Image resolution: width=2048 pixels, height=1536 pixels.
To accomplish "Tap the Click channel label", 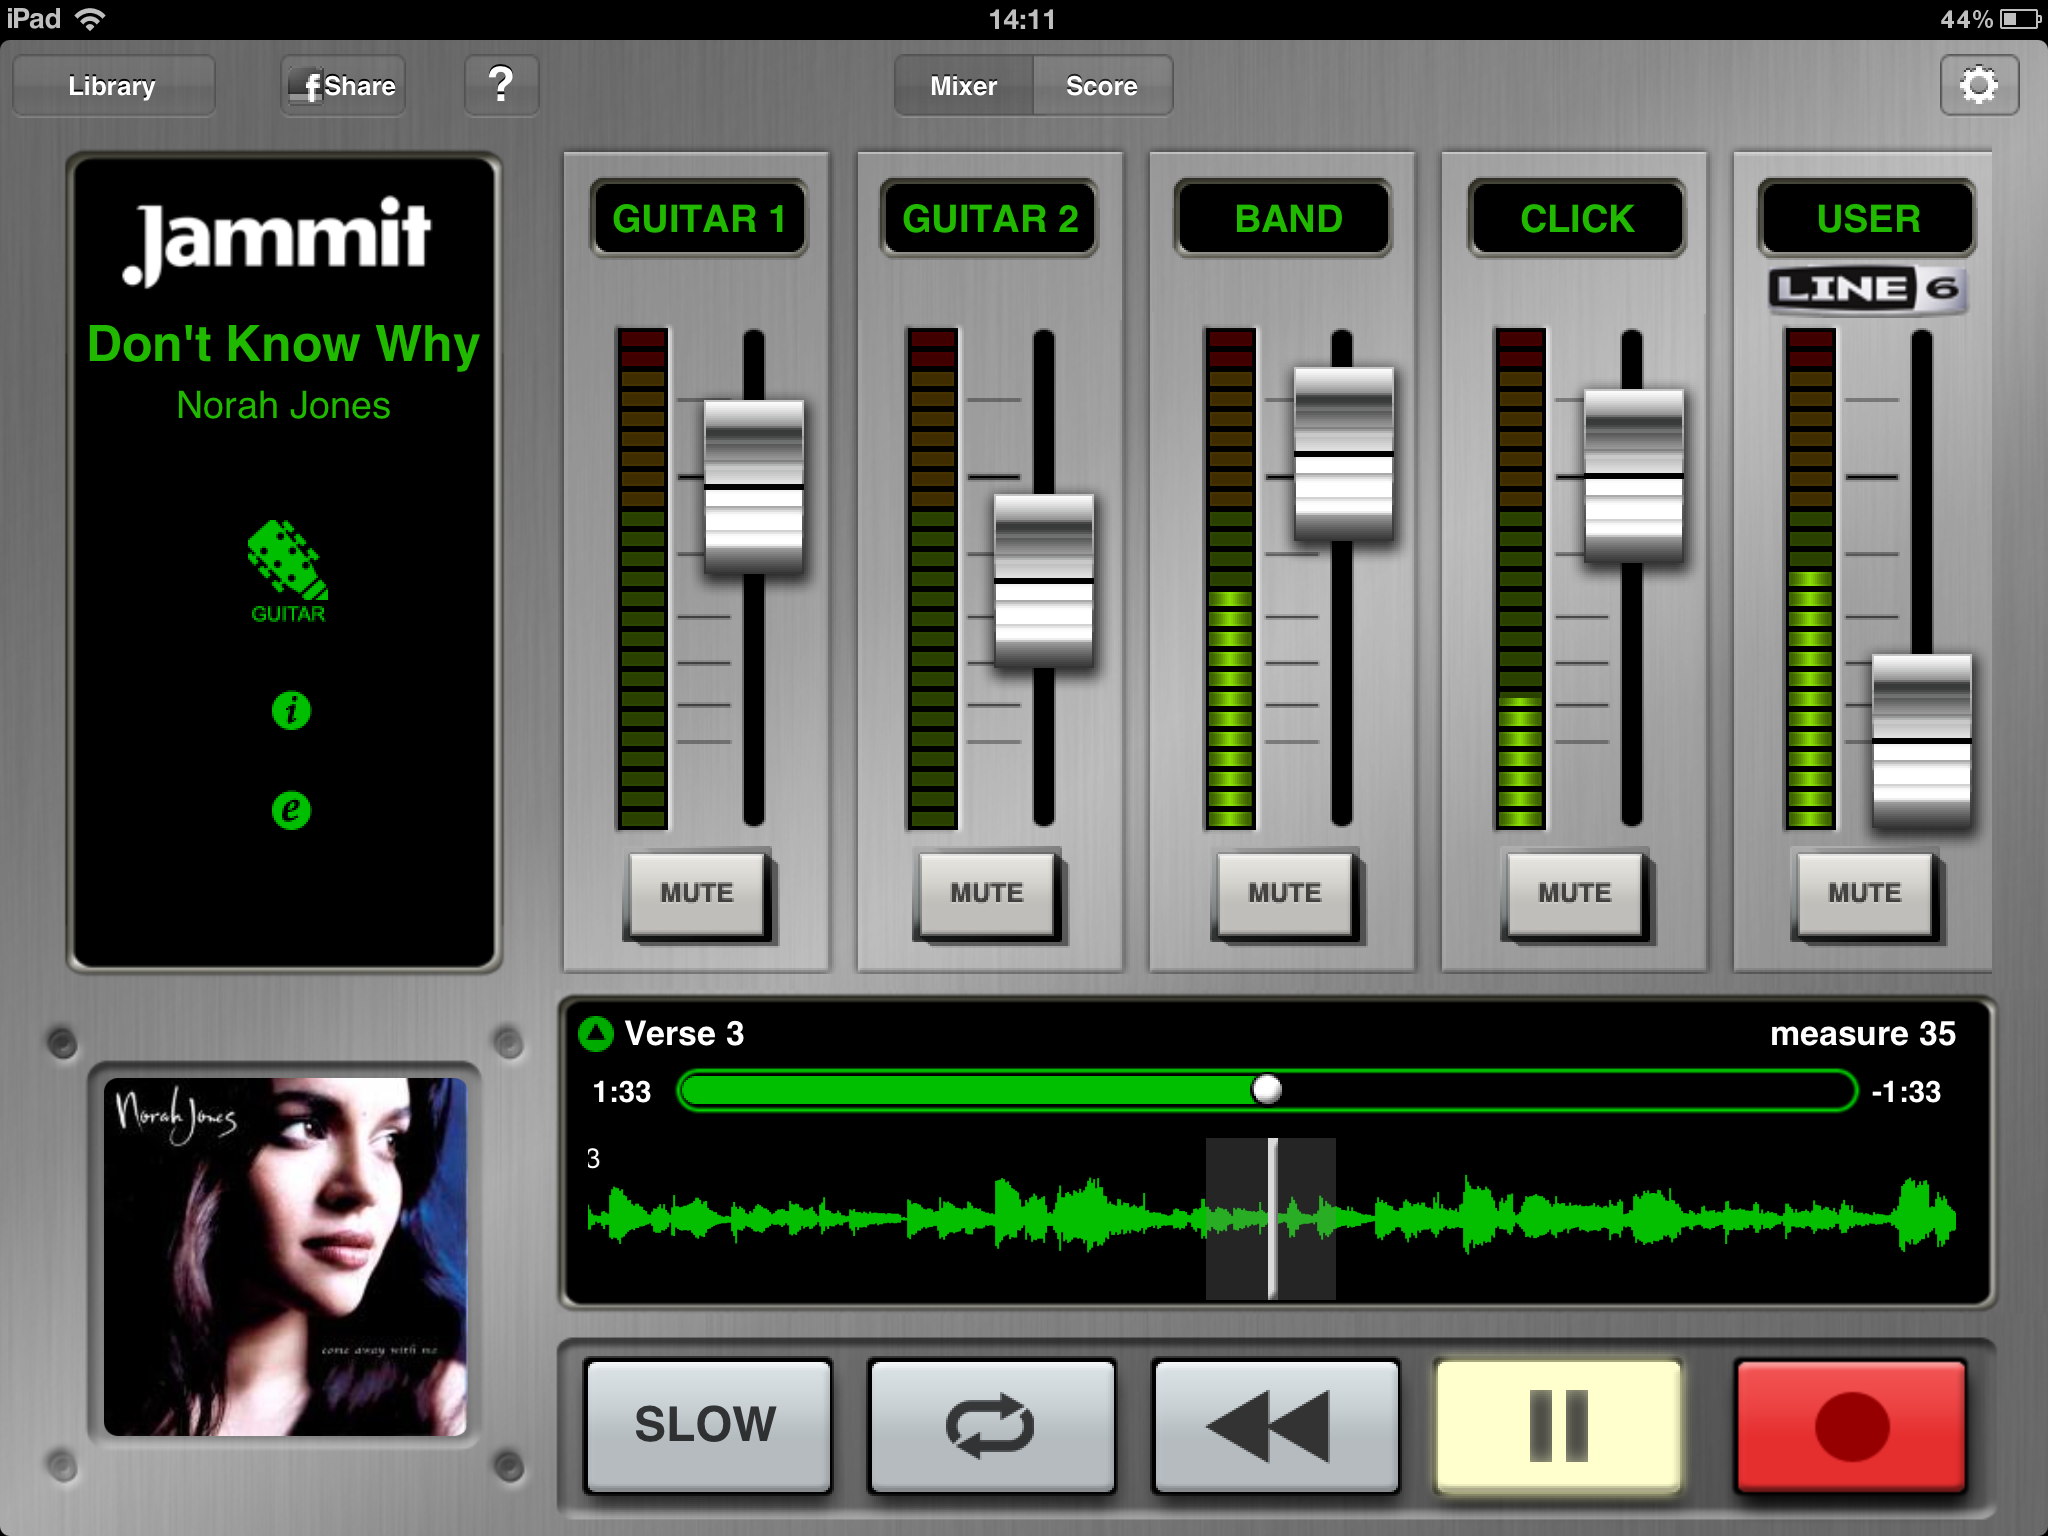I will click(x=1577, y=218).
